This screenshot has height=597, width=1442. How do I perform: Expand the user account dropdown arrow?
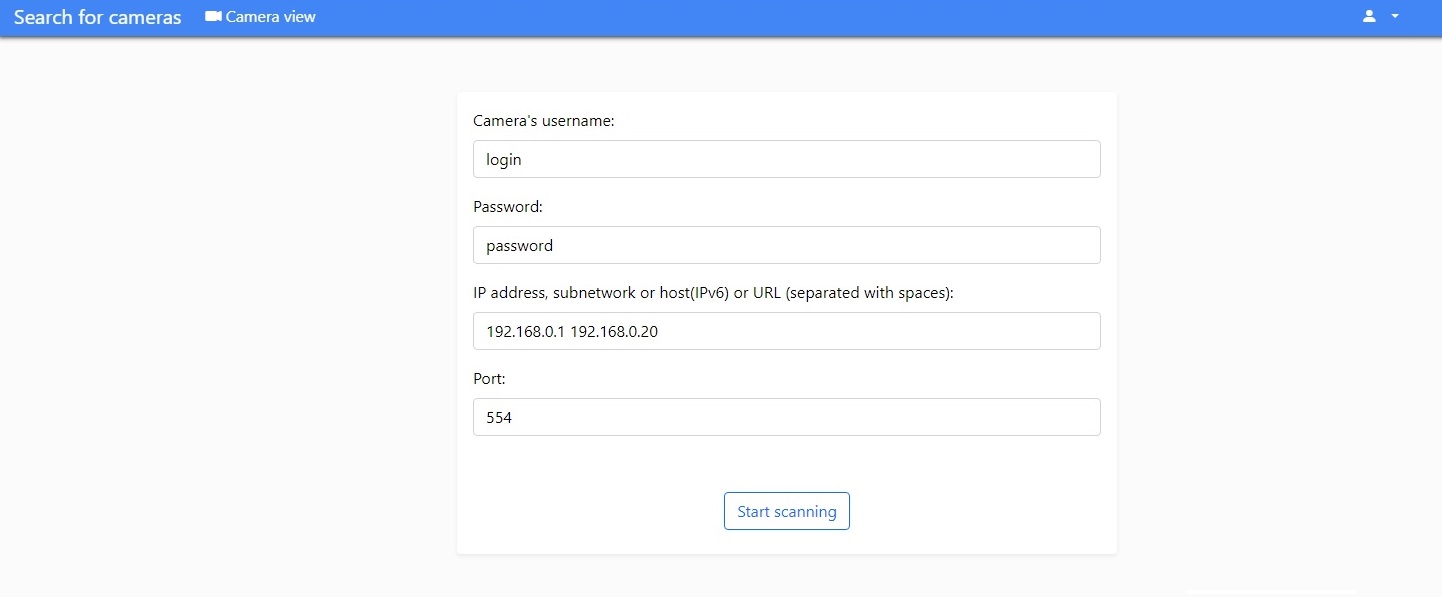(x=1395, y=17)
